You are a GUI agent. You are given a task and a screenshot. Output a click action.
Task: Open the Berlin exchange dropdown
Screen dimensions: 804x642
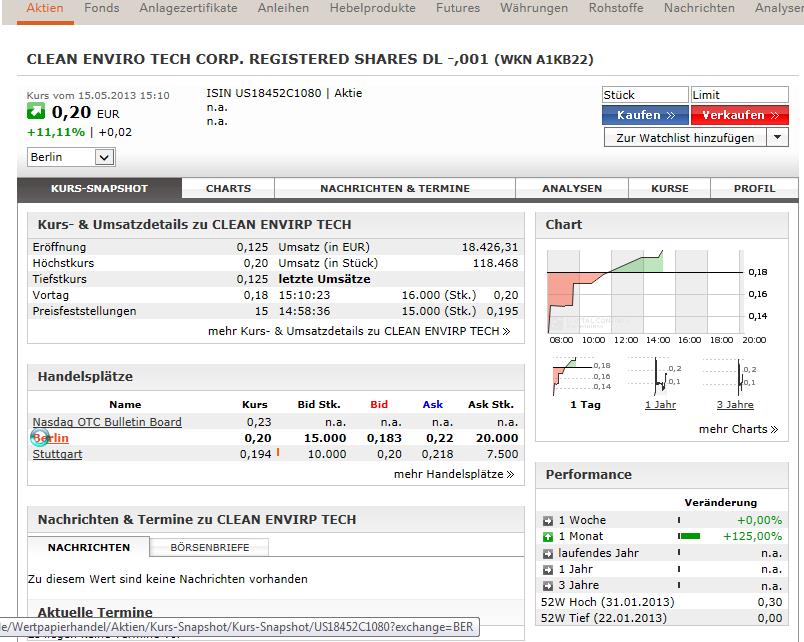pyautogui.click(x=104, y=157)
